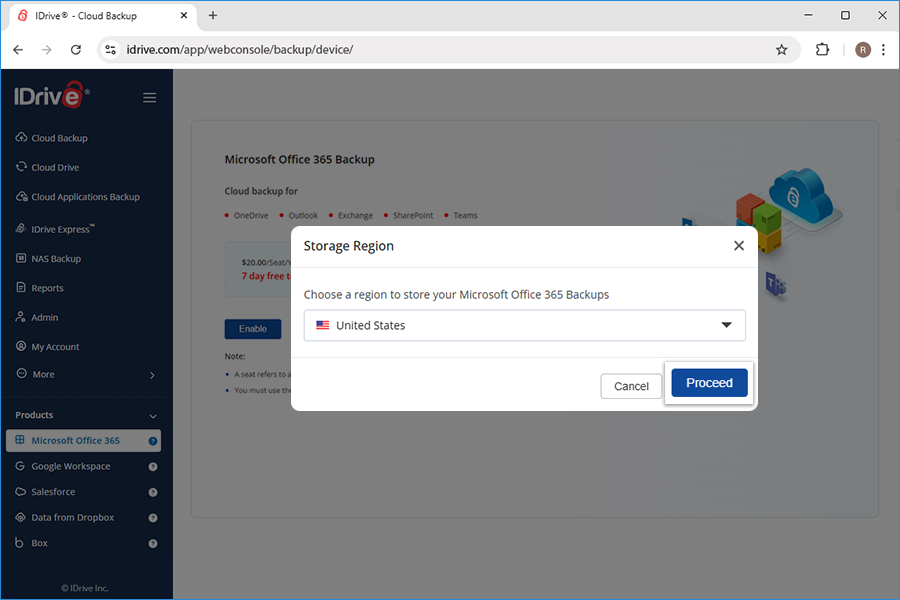Image resolution: width=900 pixels, height=600 pixels.
Task: Click the Cloud Backup cloud icon
Action: [x=21, y=137]
